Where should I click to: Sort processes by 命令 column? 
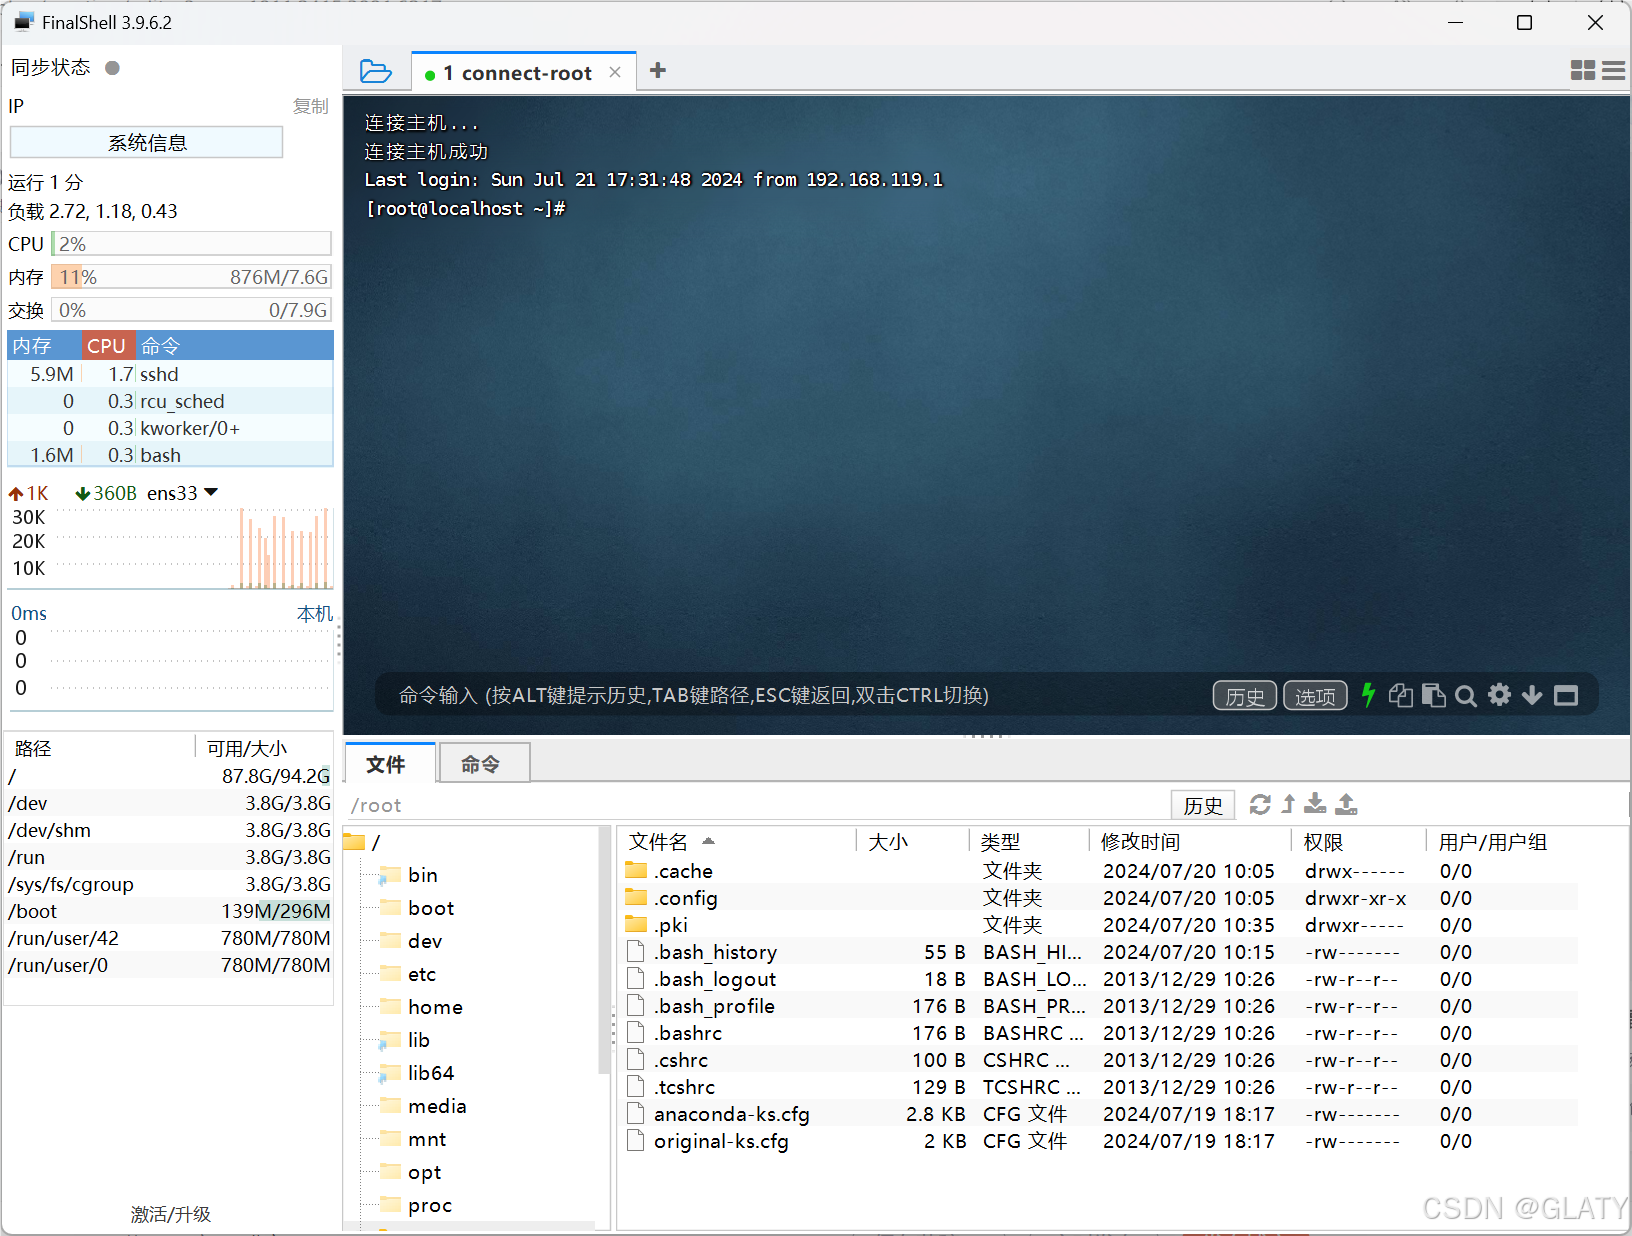(234, 345)
